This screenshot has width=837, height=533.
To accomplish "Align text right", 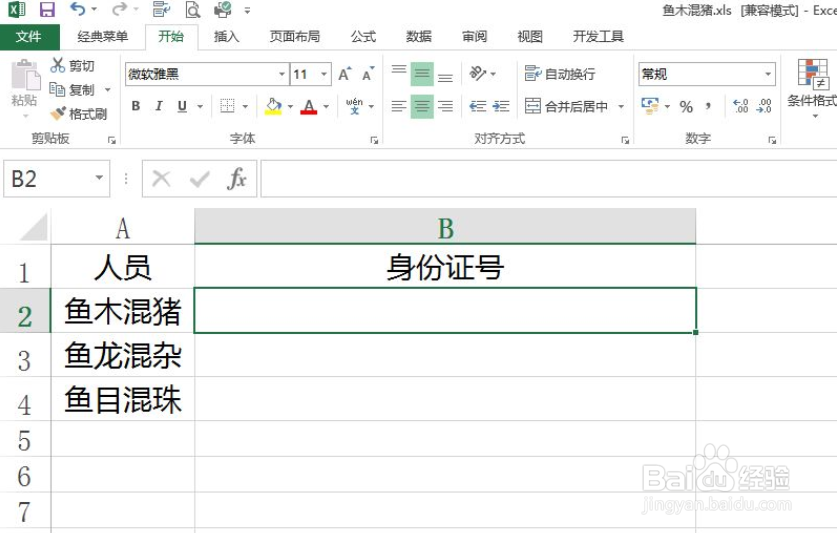I will coord(445,106).
